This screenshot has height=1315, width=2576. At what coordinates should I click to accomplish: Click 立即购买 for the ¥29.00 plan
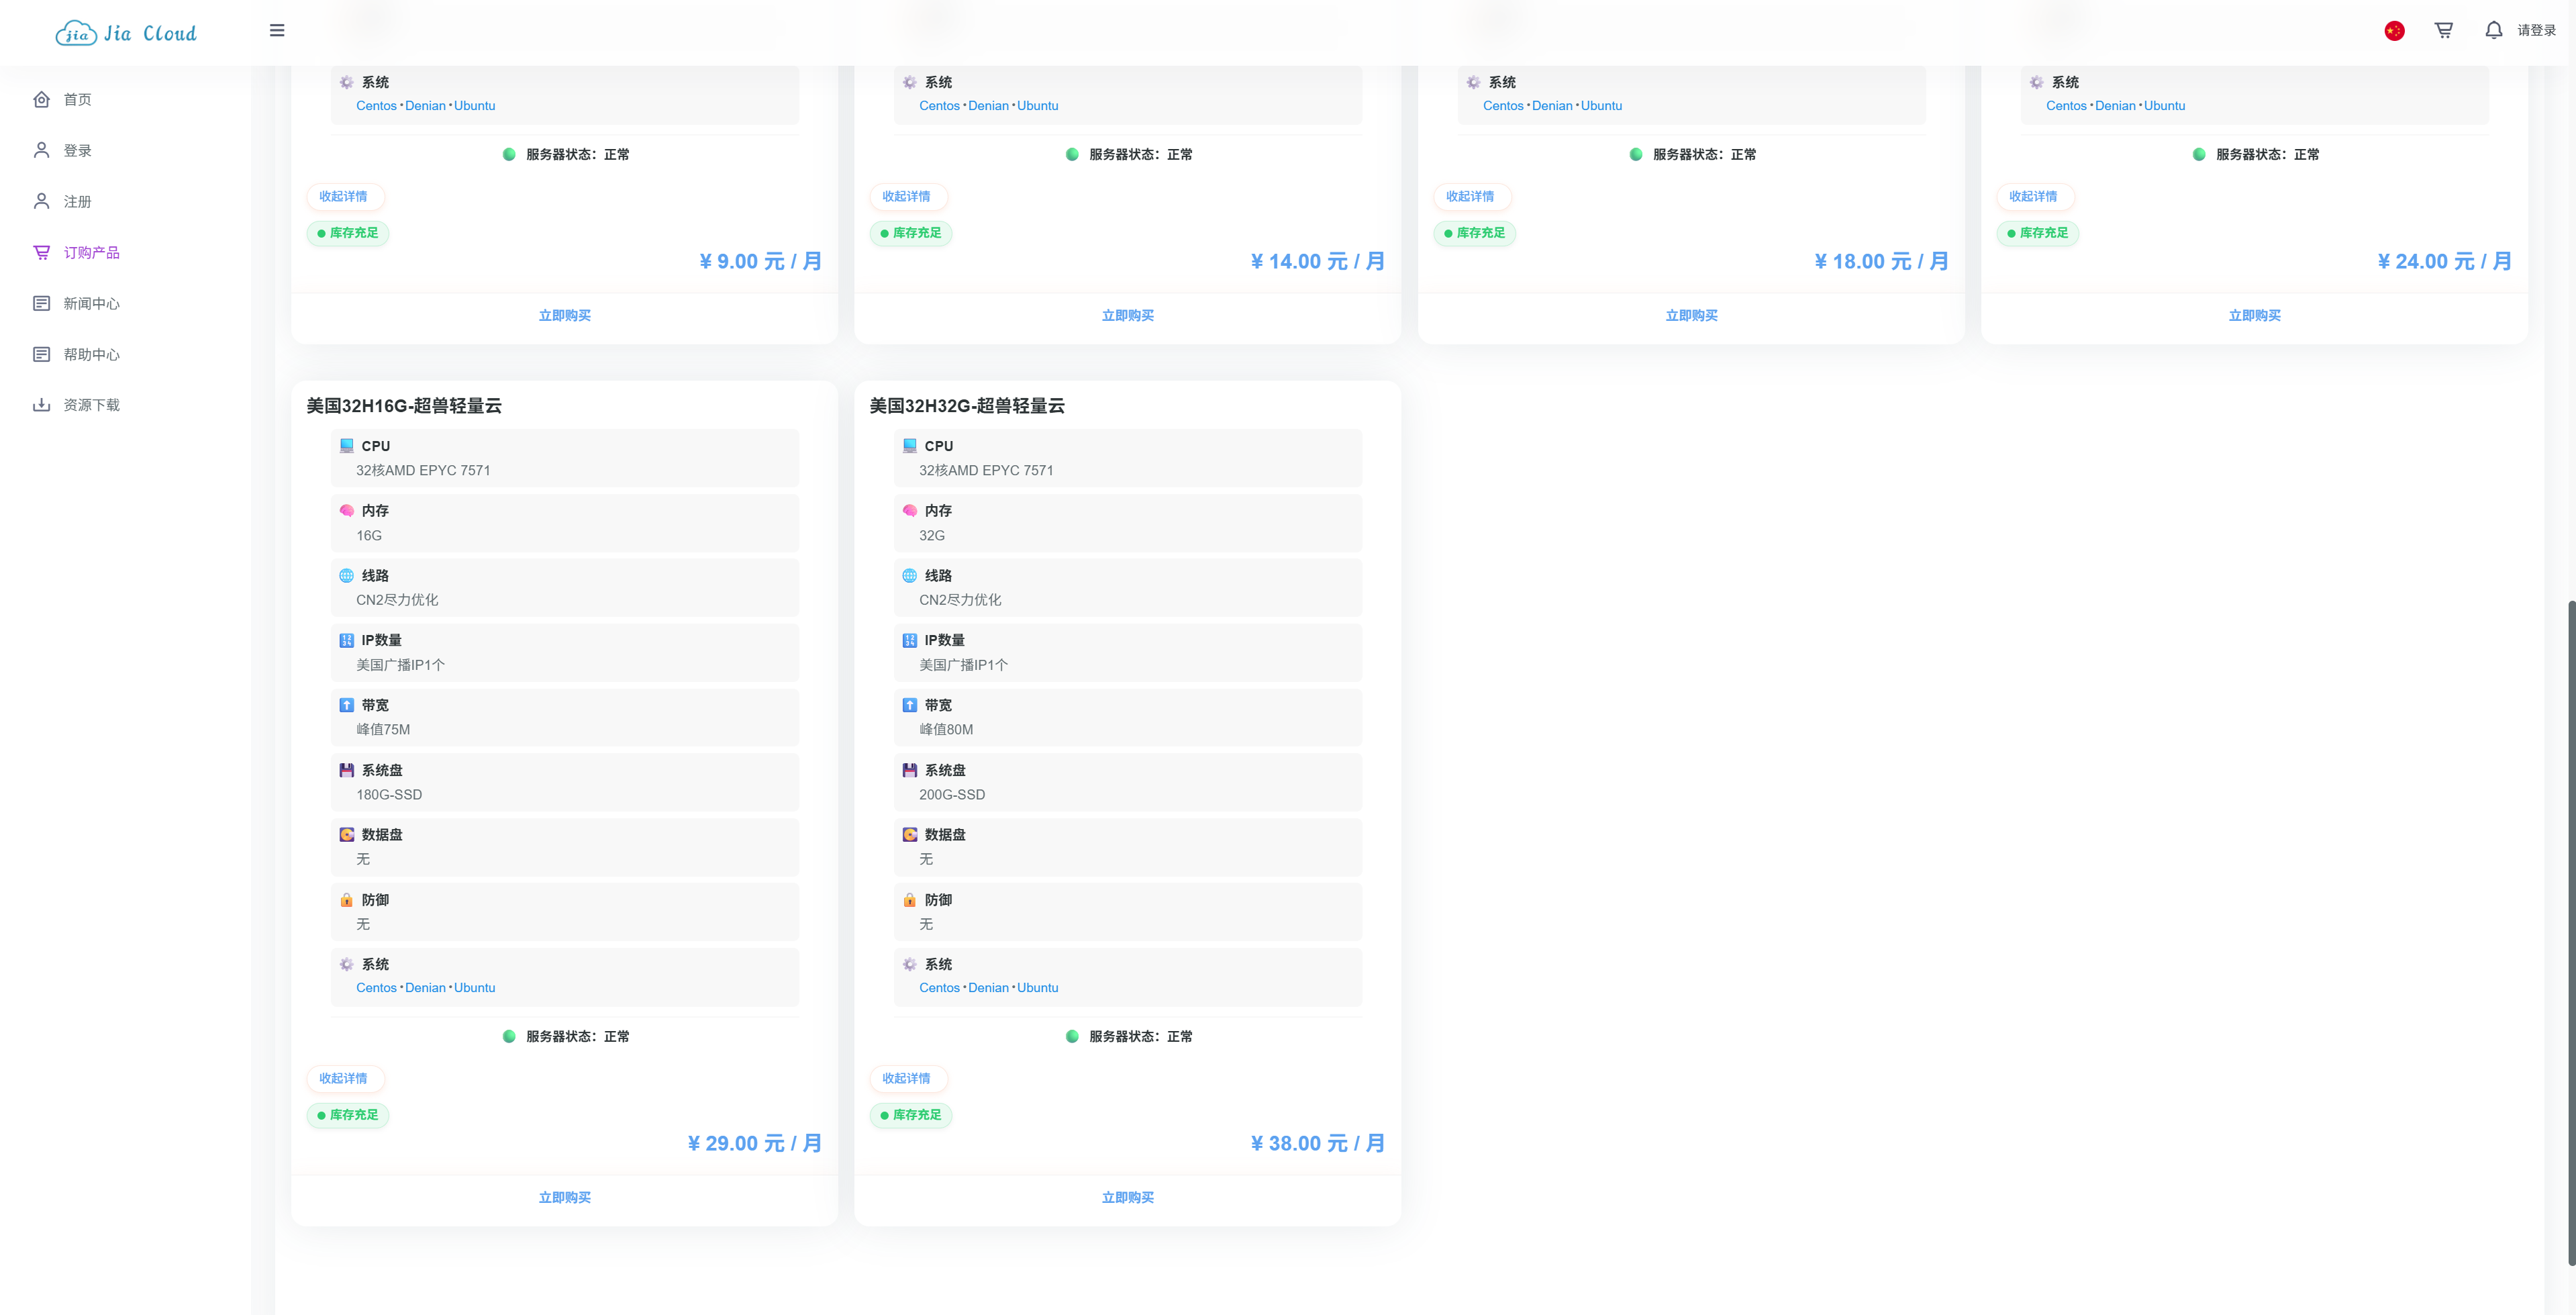tap(564, 1197)
